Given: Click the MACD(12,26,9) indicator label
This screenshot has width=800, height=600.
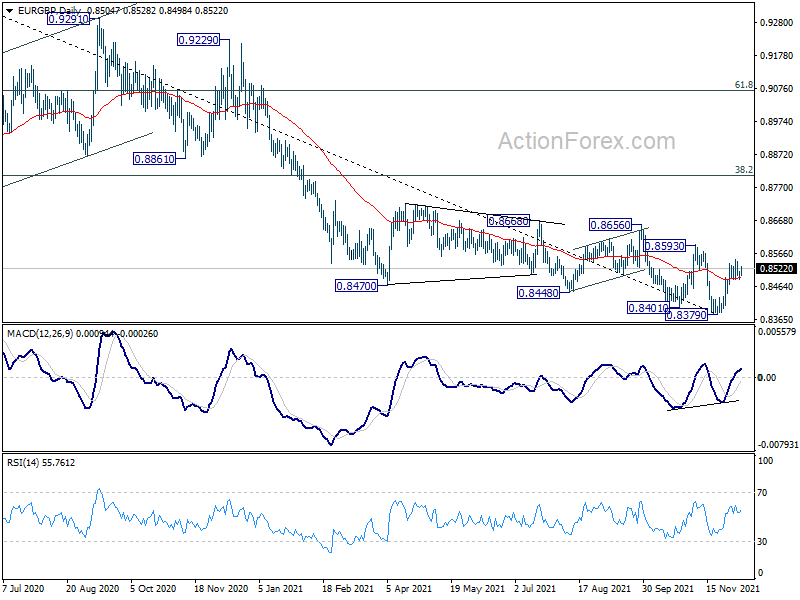Looking at the screenshot, I should 40,334.
